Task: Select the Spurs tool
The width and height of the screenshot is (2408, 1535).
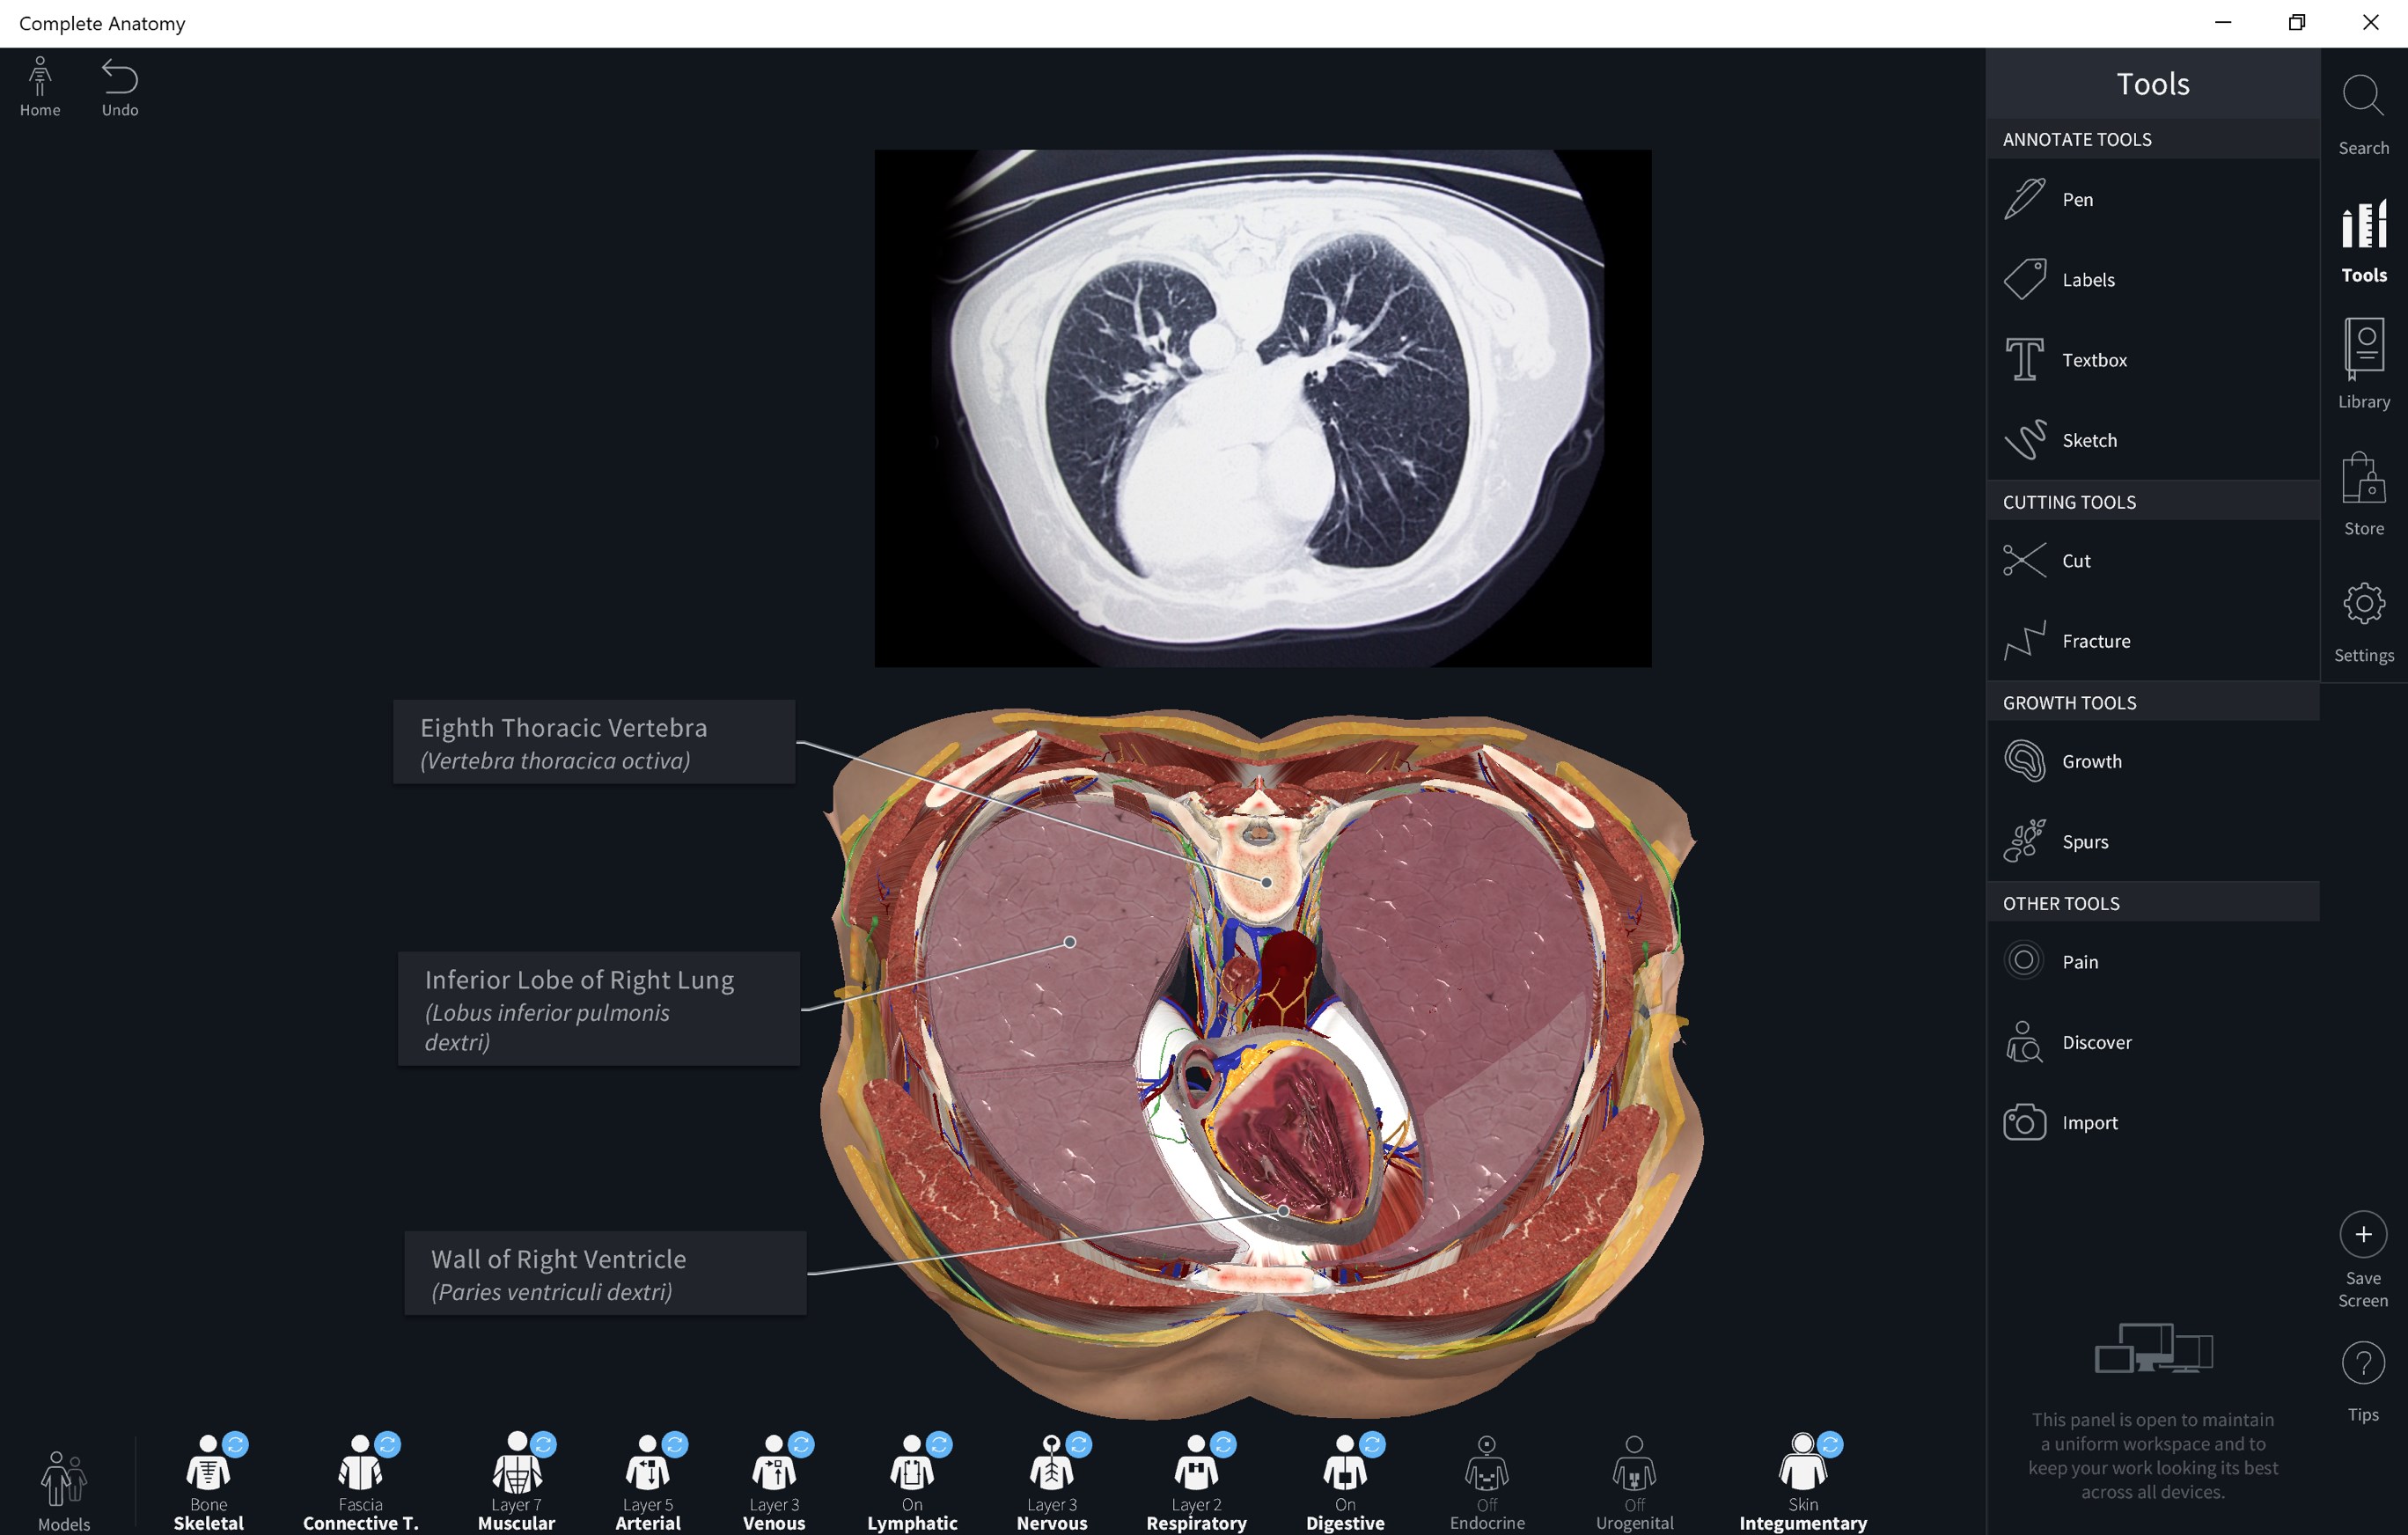Action: tap(2152, 842)
